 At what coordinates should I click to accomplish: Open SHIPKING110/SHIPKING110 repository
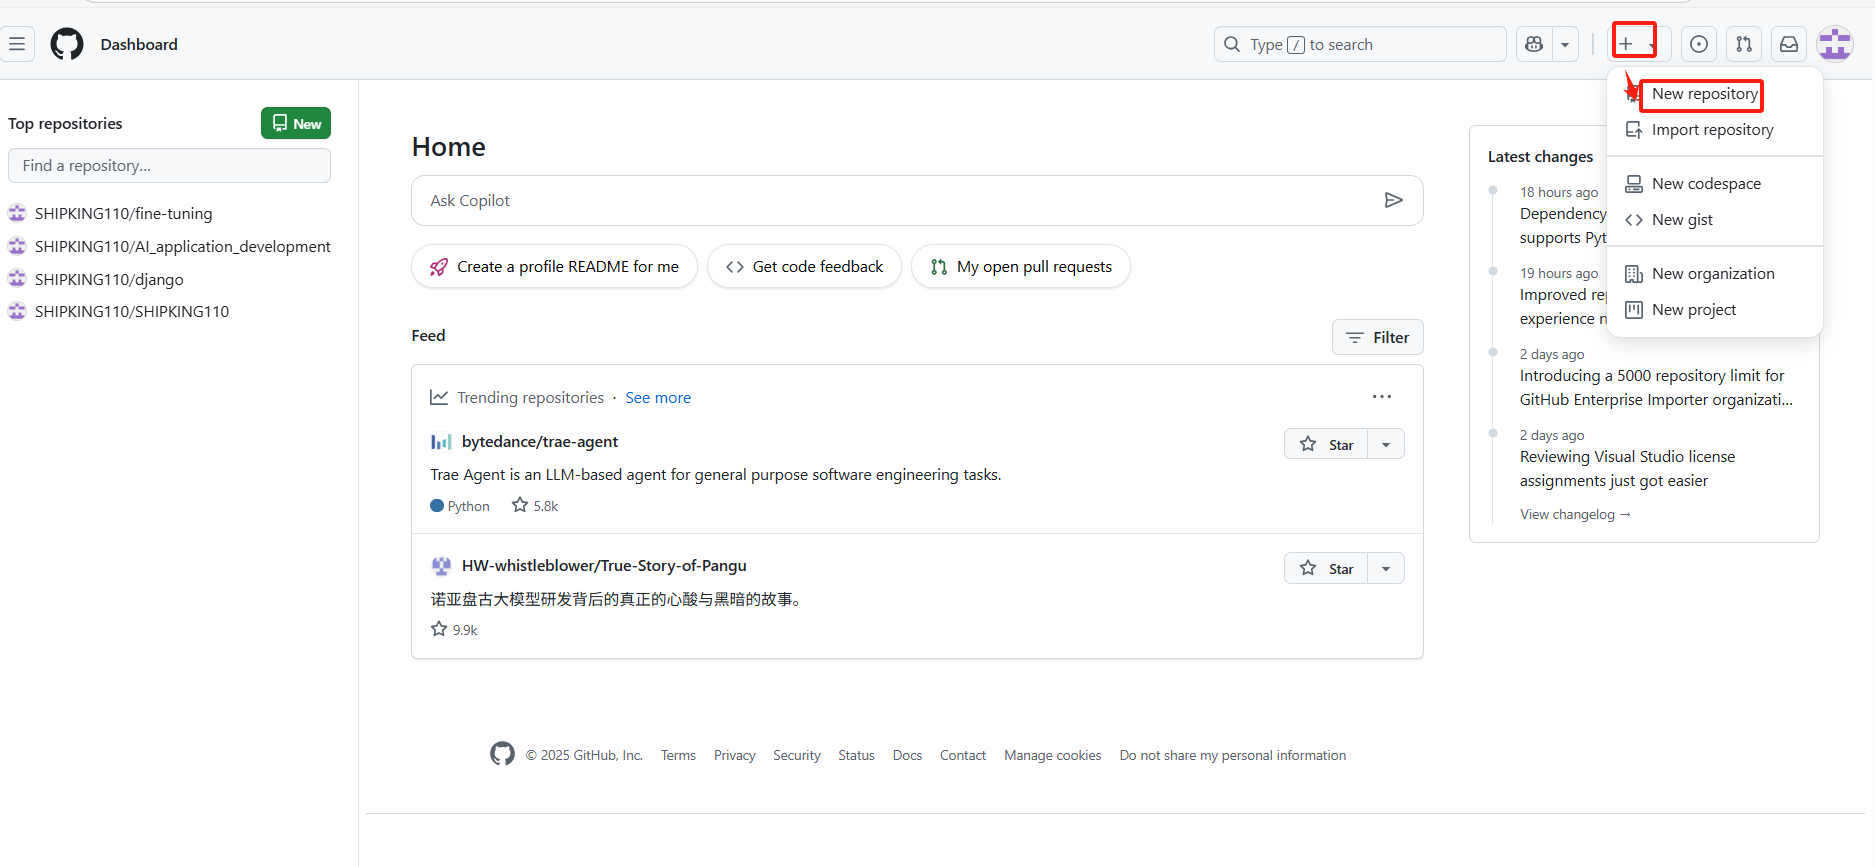click(x=132, y=311)
